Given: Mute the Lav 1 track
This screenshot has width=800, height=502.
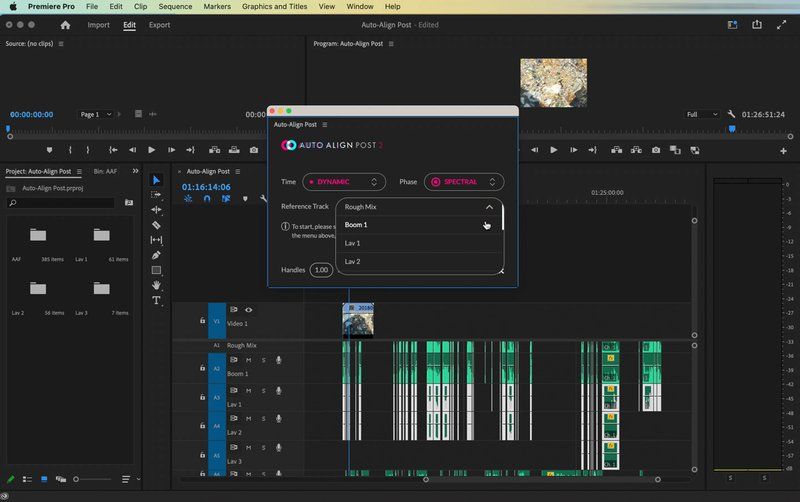Looking at the screenshot, I should point(248,391).
